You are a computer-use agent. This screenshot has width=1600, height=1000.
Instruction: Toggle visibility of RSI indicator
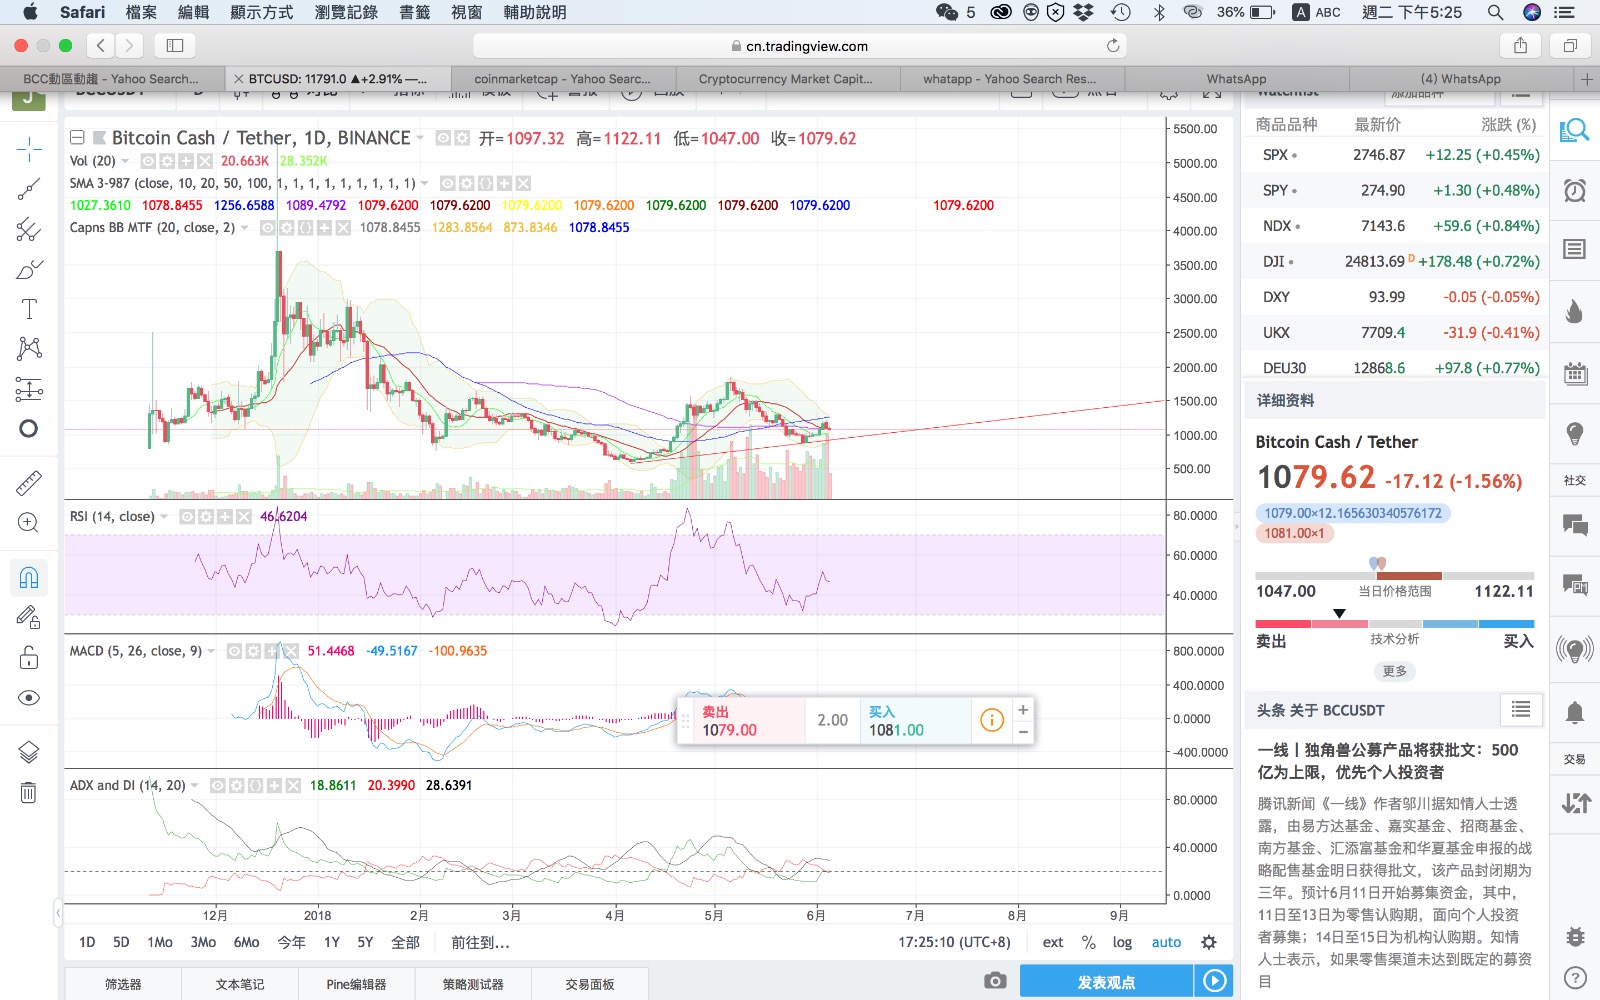[187, 517]
